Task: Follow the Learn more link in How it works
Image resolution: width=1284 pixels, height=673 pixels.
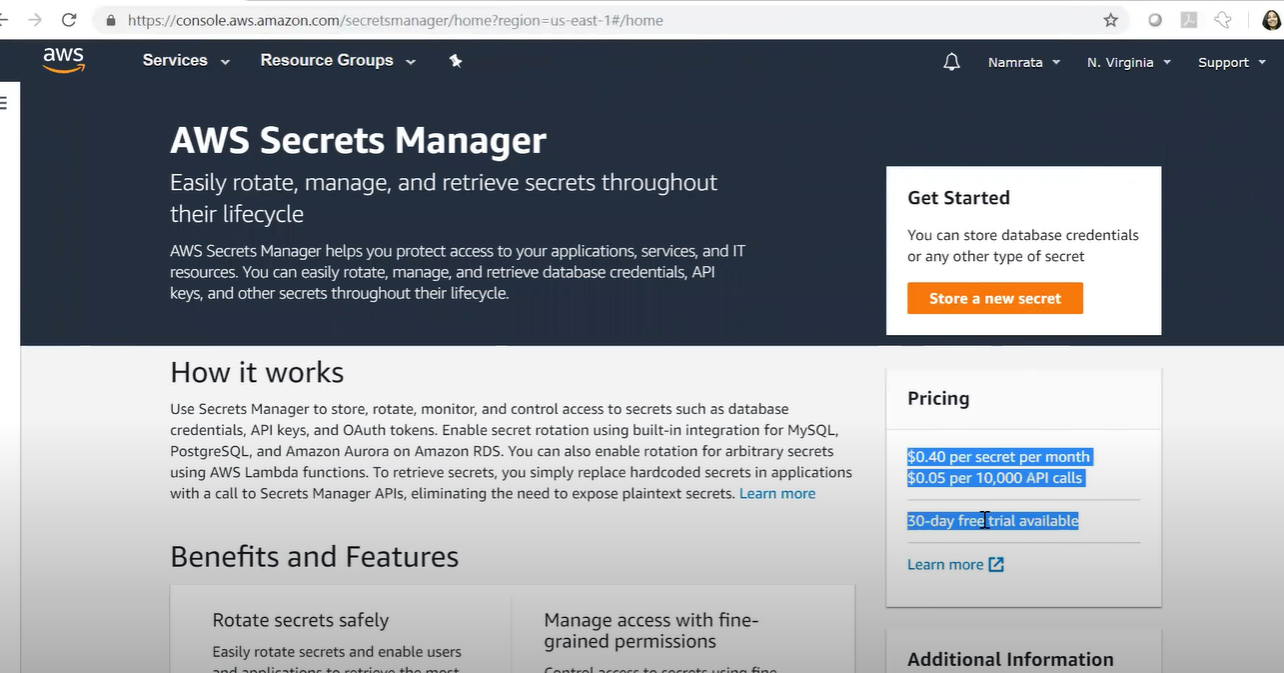Action: tap(777, 494)
